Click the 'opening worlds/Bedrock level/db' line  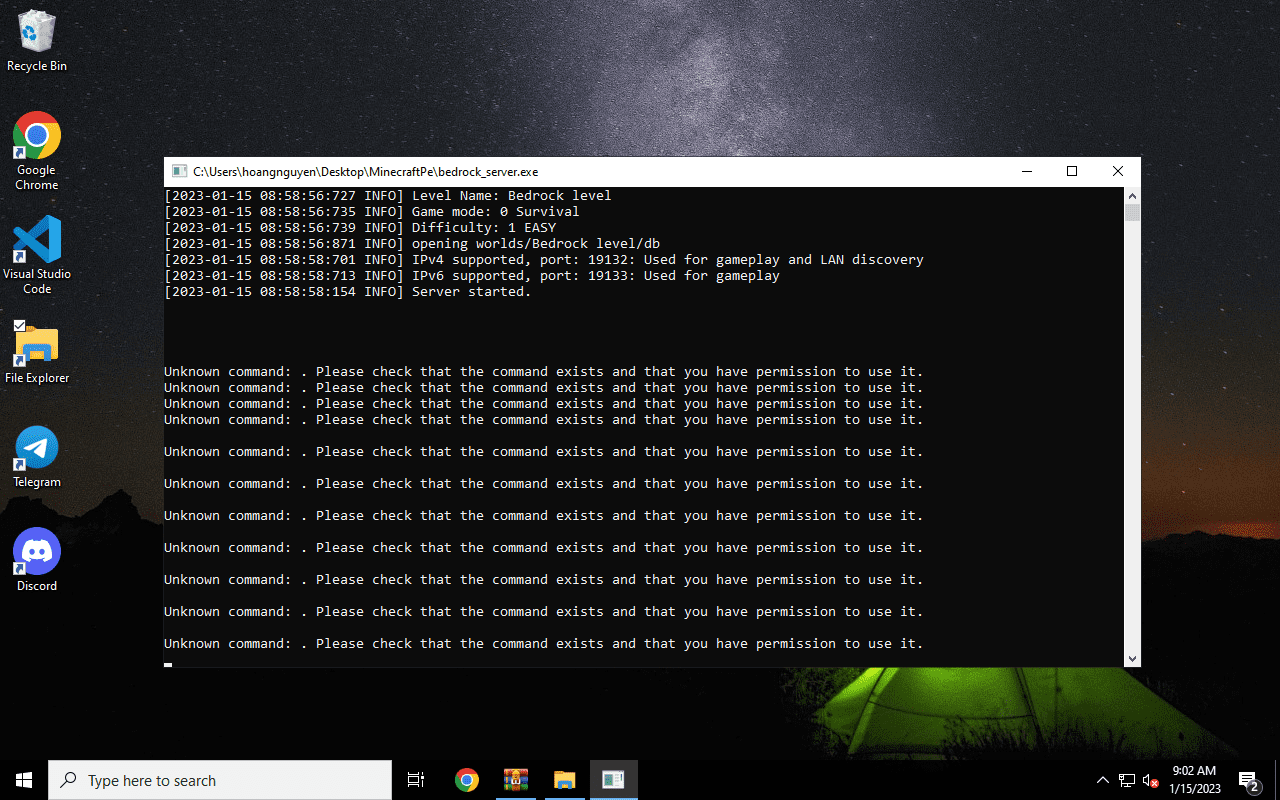click(x=412, y=244)
